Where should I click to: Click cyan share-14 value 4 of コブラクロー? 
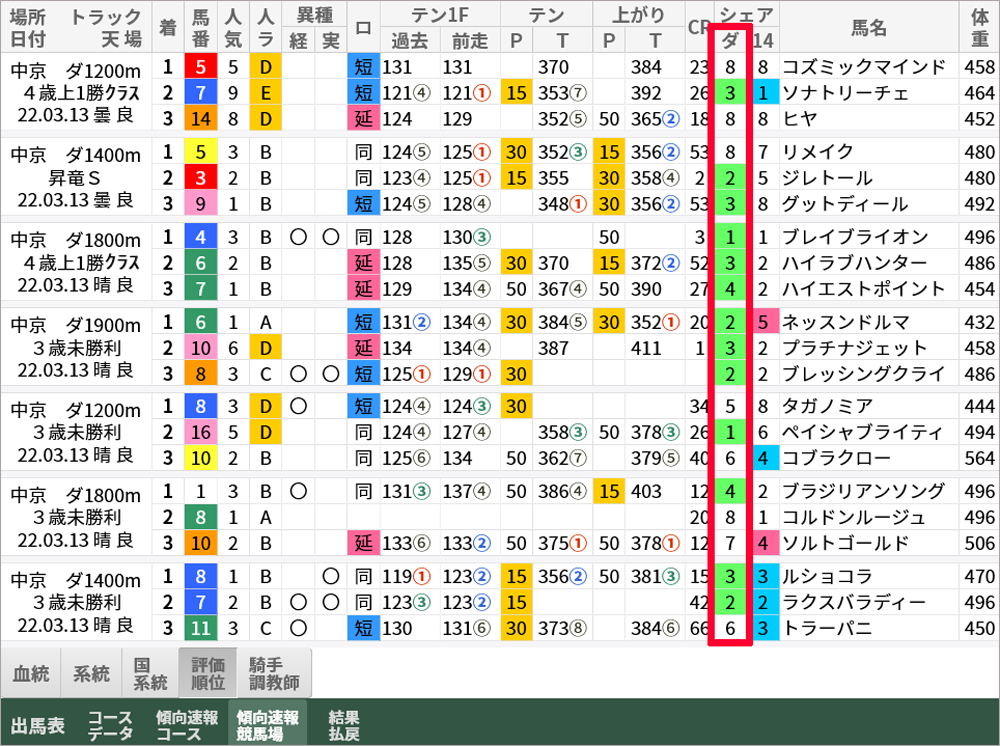point(763,458)
